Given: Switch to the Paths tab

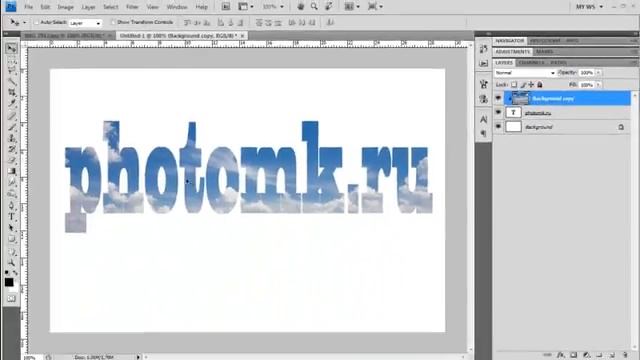Looking at the screenshot, I should pos(558,62).
